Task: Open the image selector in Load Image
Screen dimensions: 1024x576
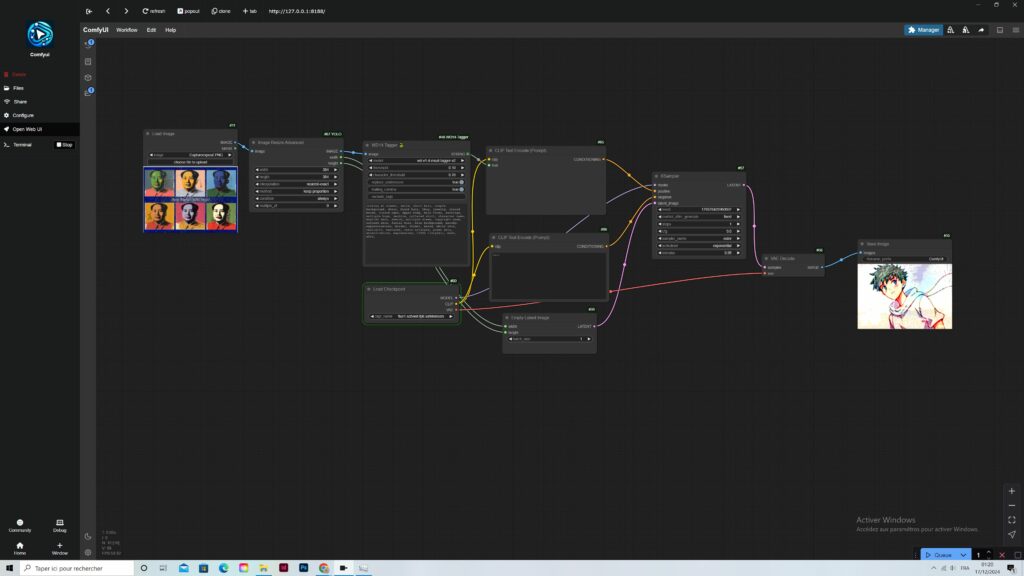Action: coord(190,155)
